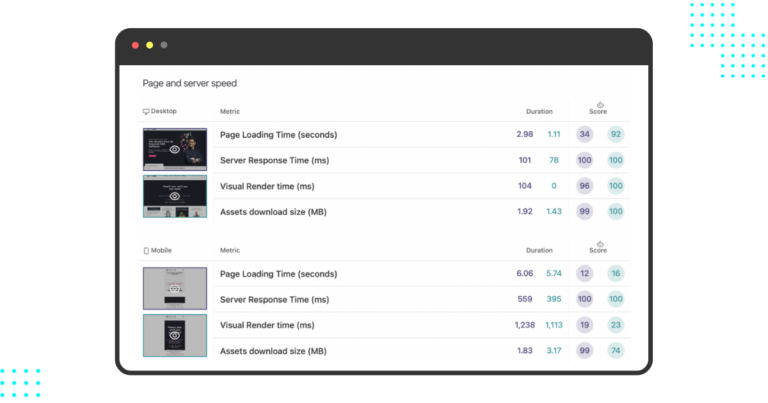Click the mobile Metric column header

(x=230, y=250)
